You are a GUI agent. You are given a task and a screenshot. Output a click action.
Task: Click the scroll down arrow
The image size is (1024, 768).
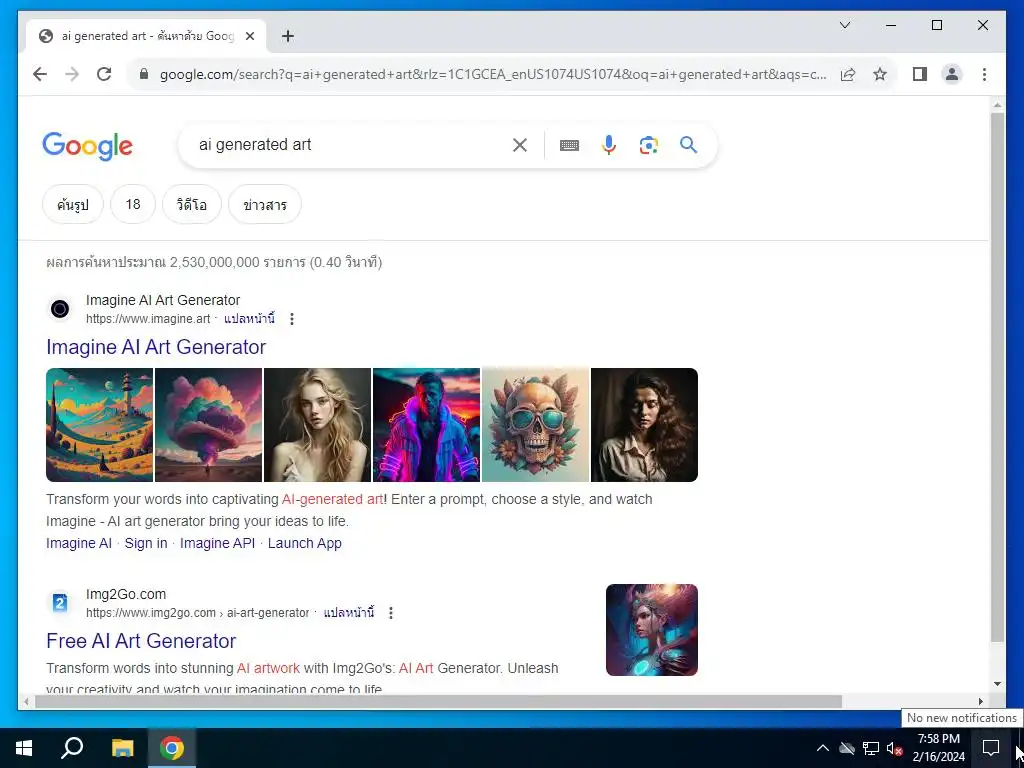tap(997, 684)
